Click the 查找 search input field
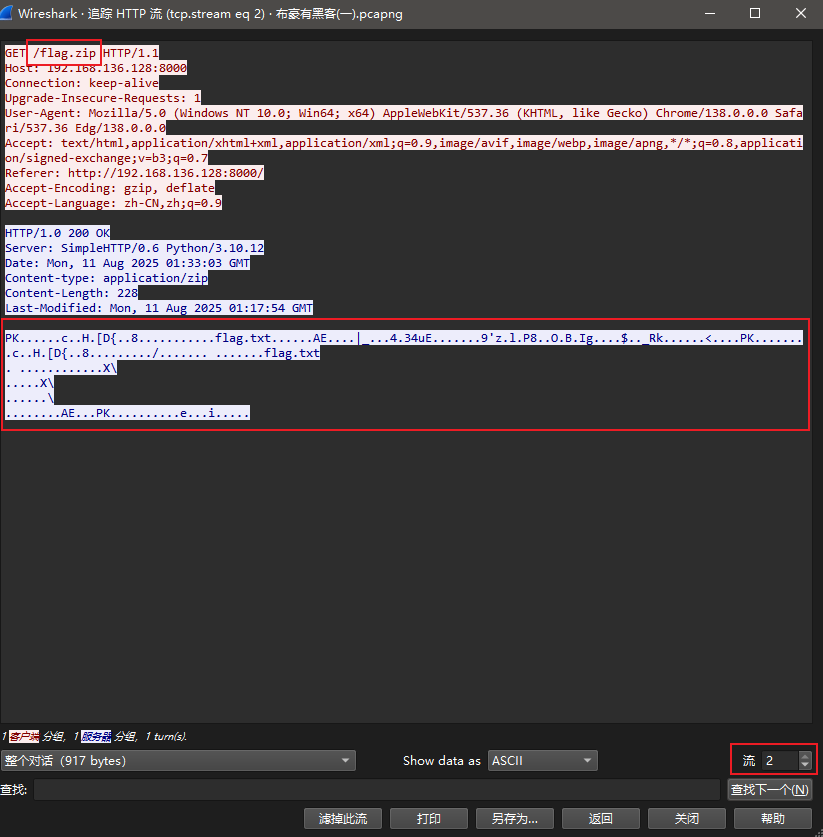823x837 pixels. (x=377, y=789)
